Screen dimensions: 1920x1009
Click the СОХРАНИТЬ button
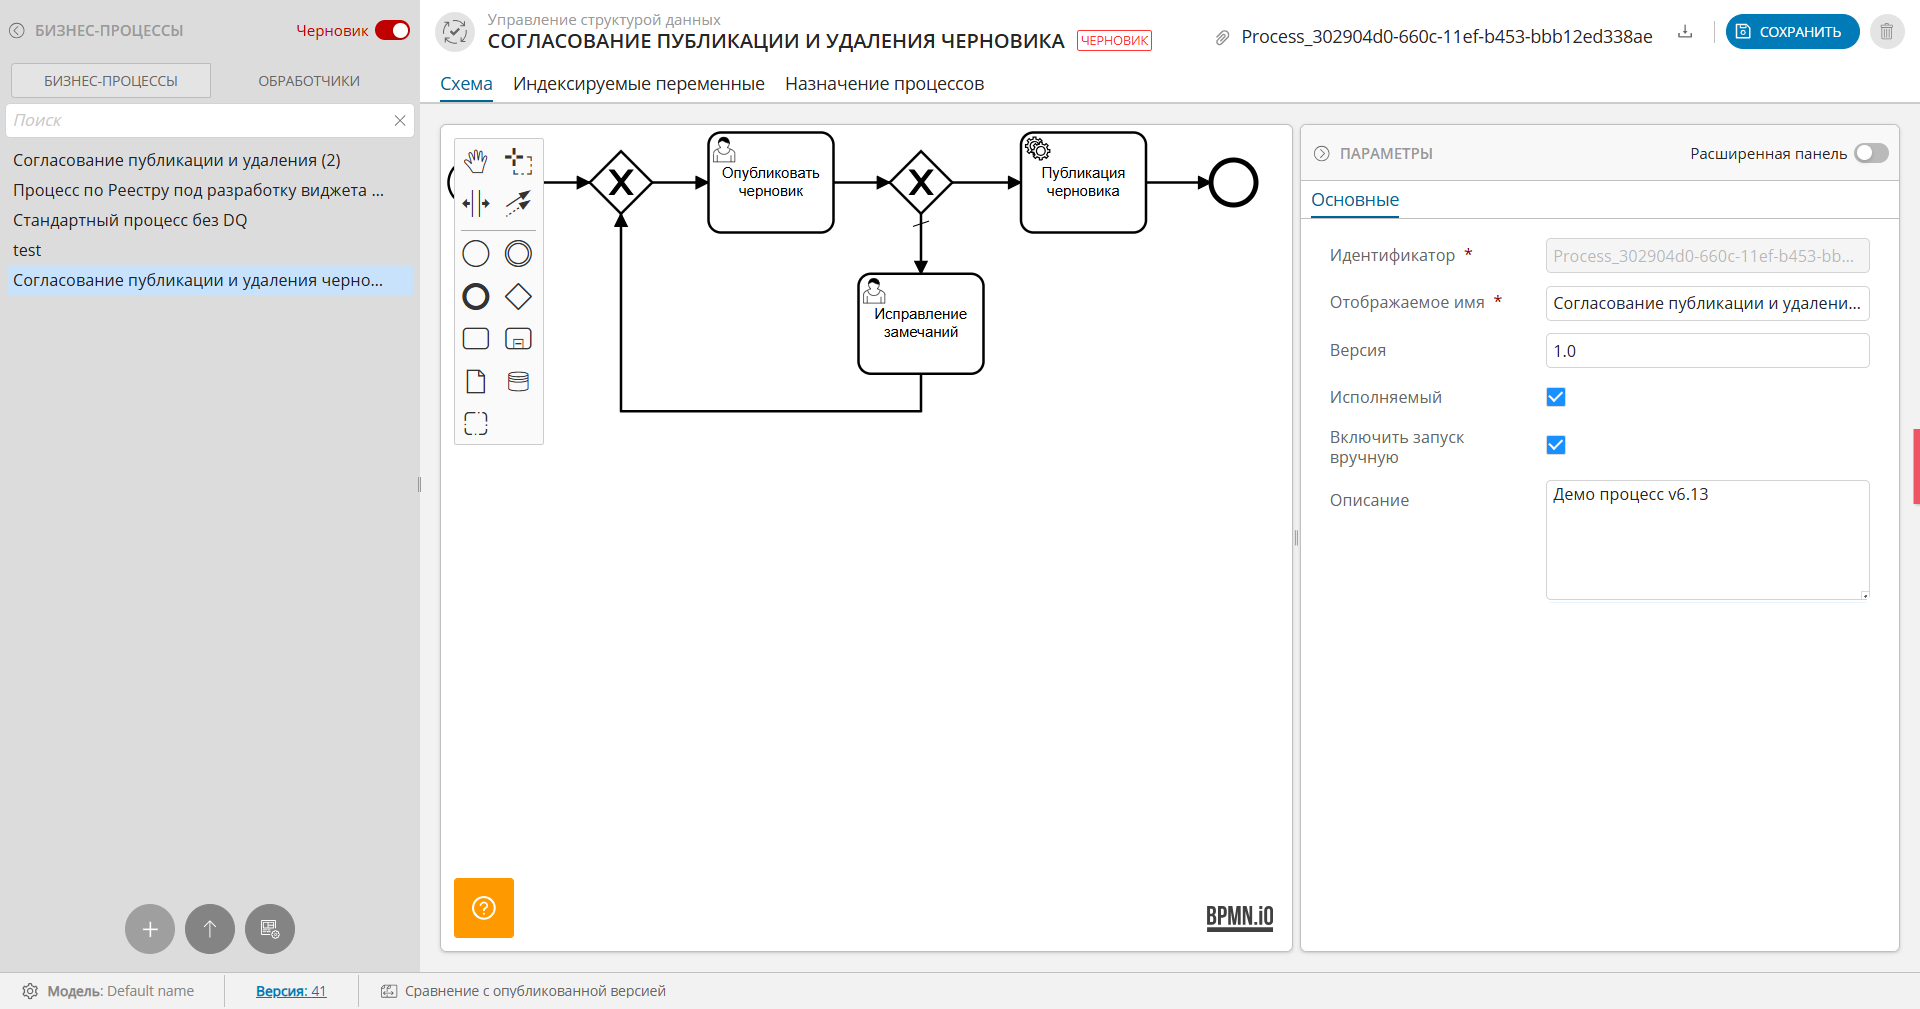pos(1792,32)
